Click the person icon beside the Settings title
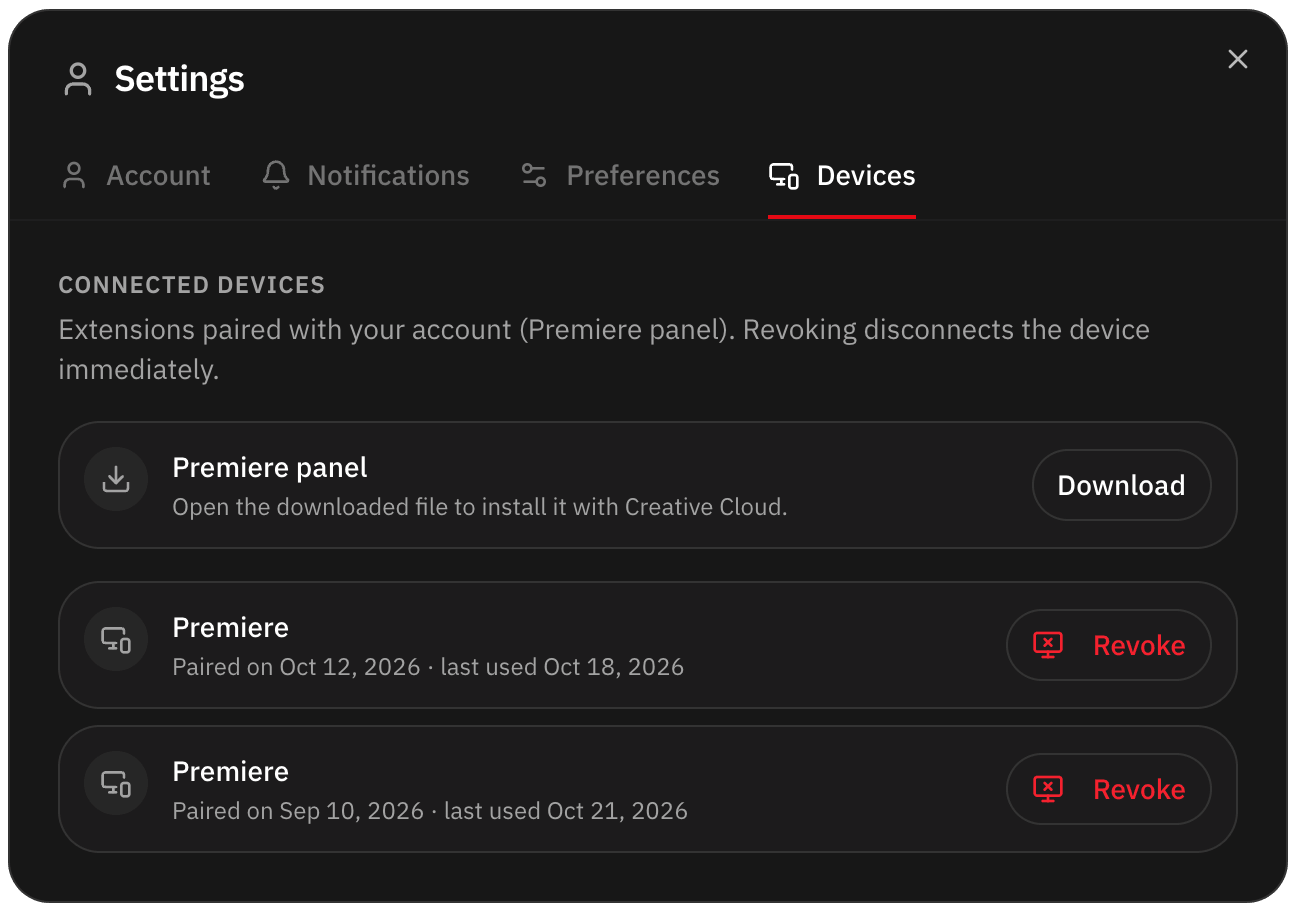This screenshot has width=1296, height=912. pos(77,79)
